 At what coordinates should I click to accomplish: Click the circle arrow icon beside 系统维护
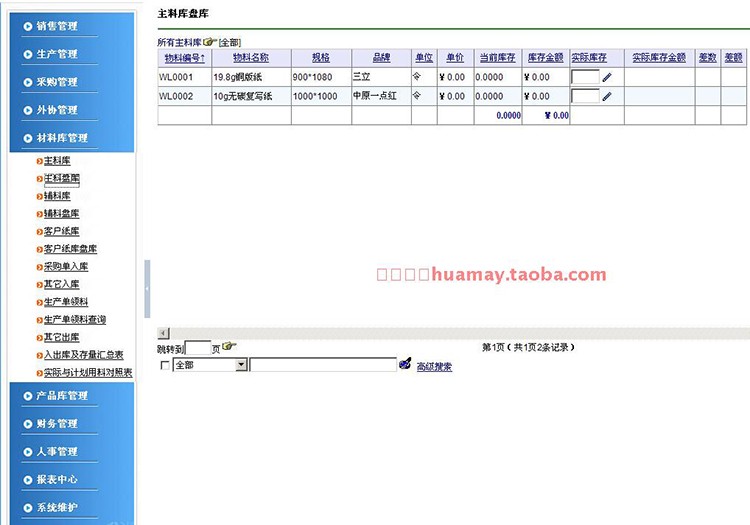click(x=28, y=508)
